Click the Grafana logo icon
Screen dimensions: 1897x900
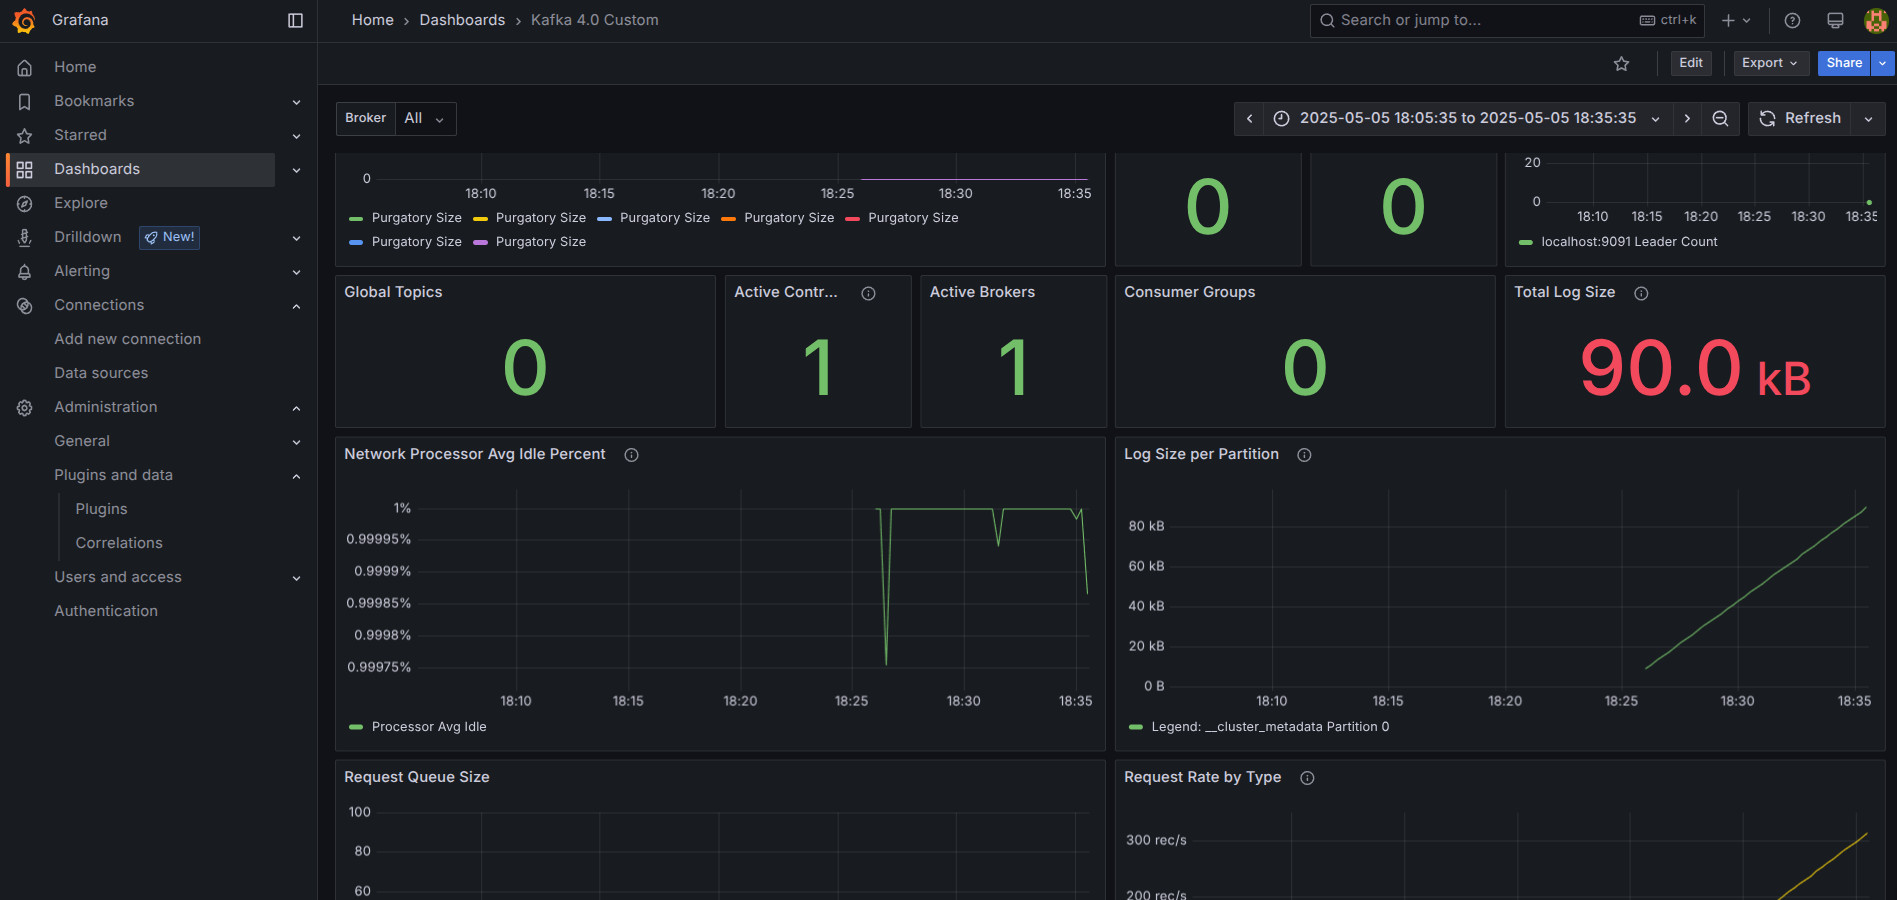(x=24, y=21)
